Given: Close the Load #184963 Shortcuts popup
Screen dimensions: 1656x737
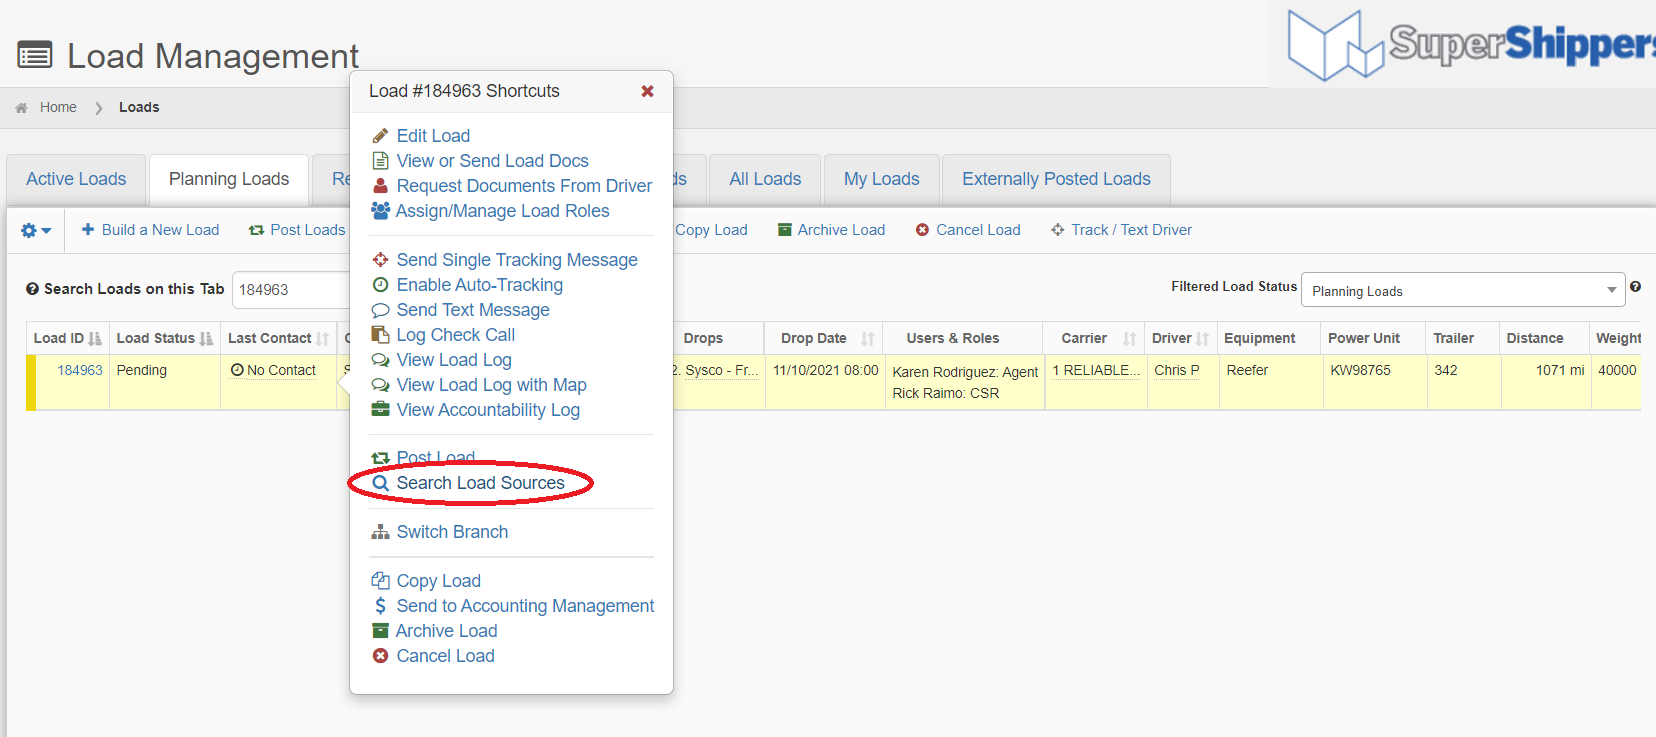Looking at the screenshot, I should 647,91.
